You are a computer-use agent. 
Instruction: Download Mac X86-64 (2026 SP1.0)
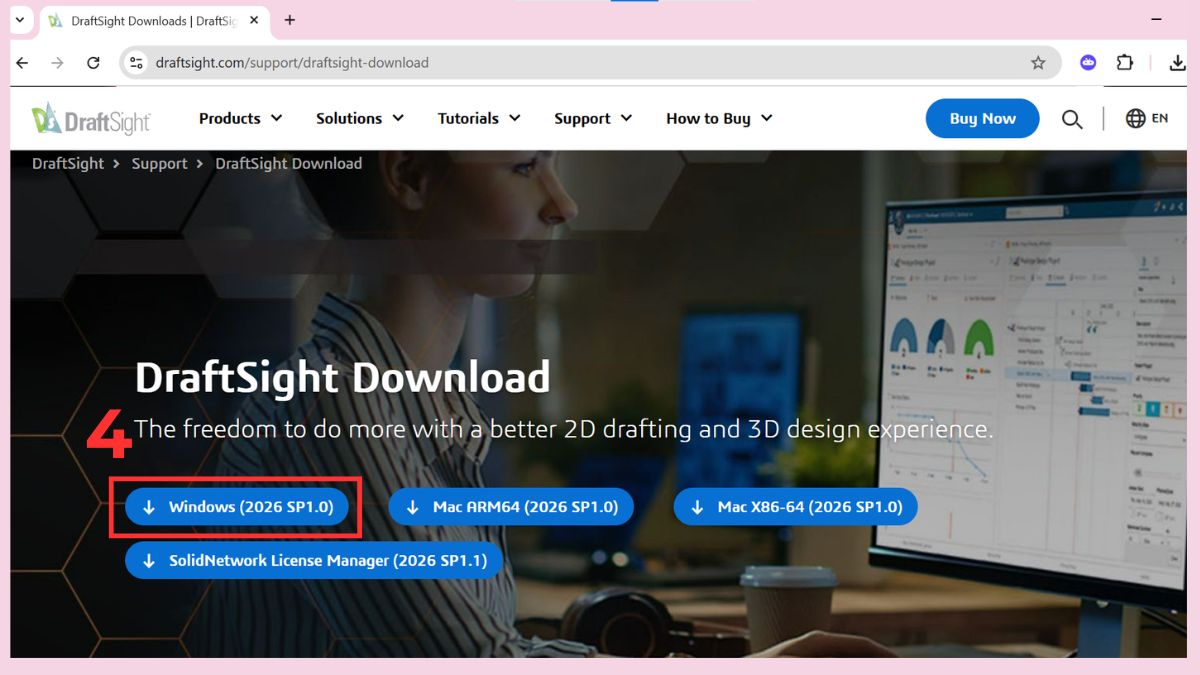[795, 507]
